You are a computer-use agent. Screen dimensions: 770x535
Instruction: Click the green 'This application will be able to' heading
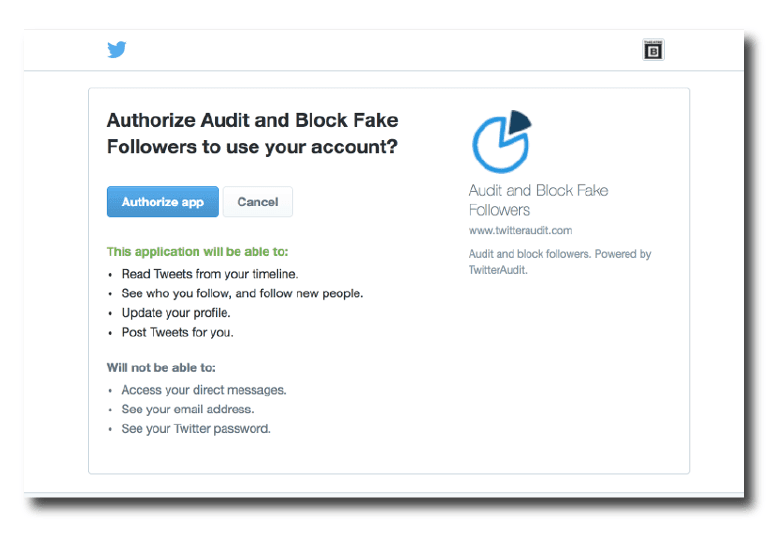[197, 252]
